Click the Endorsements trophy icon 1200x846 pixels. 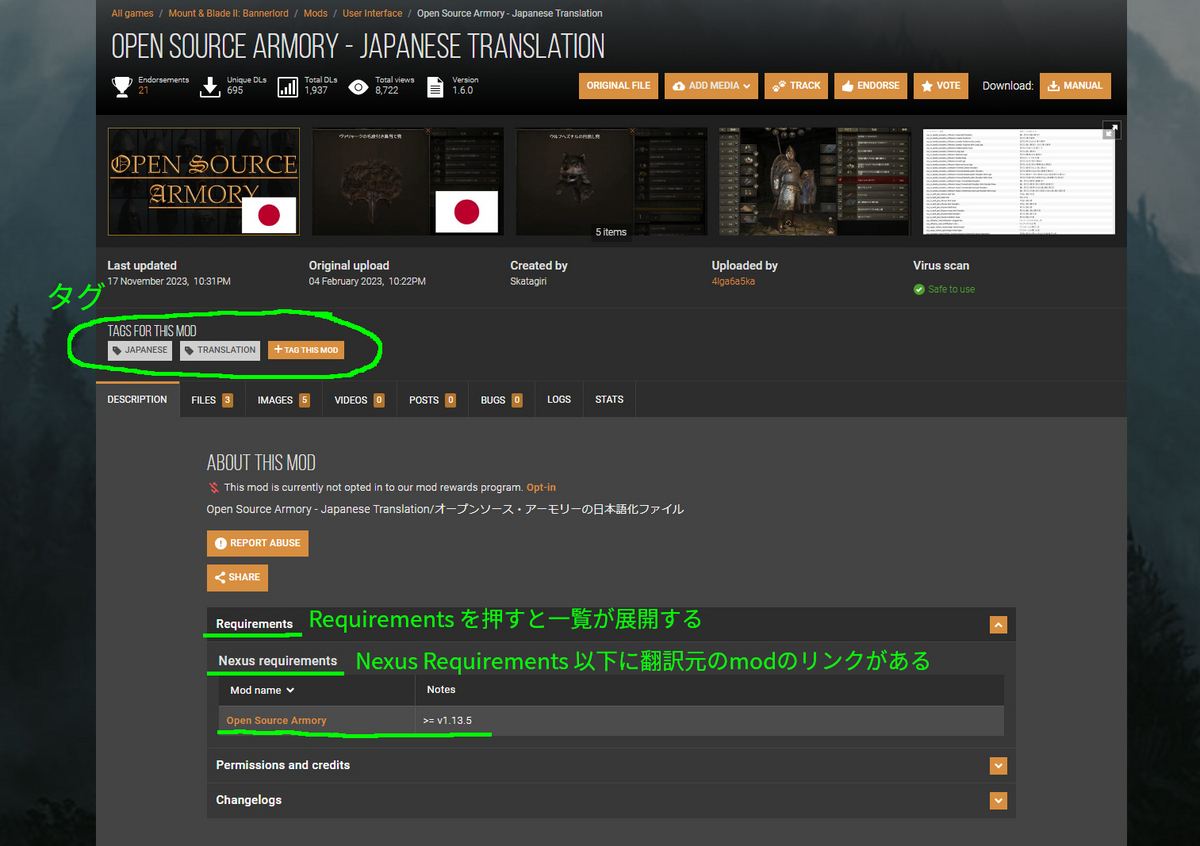[x=124, y=87]
